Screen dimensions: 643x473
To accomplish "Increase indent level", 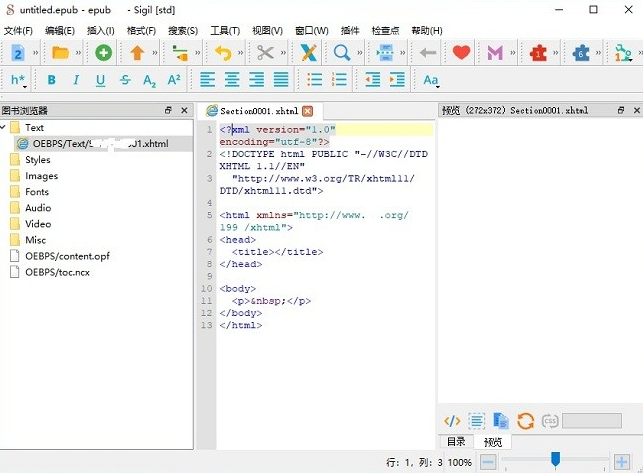I will tap(397, 80).
